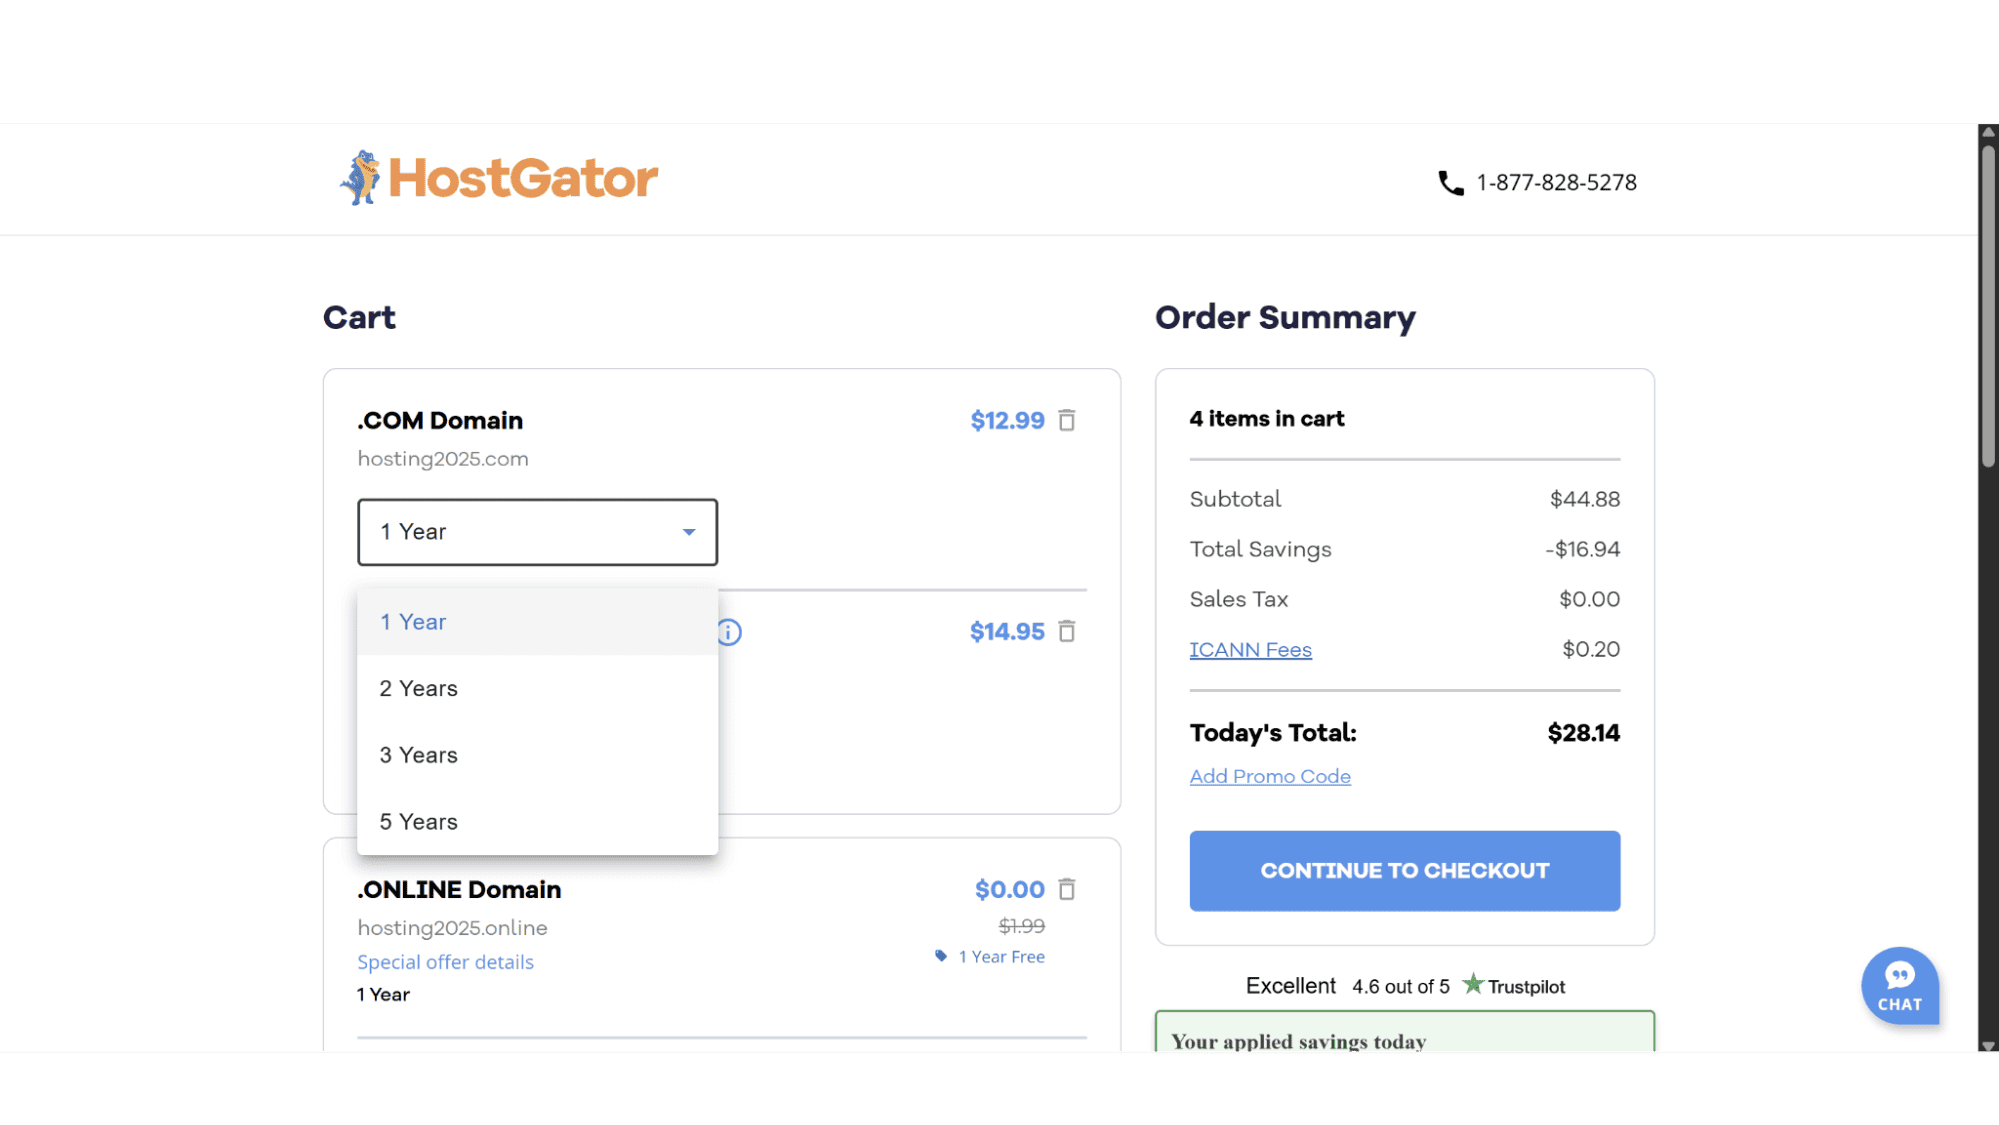Call support number 1-877-828-5278
This screenshot has height=1125, width=1999.
tap(1556, 183)
